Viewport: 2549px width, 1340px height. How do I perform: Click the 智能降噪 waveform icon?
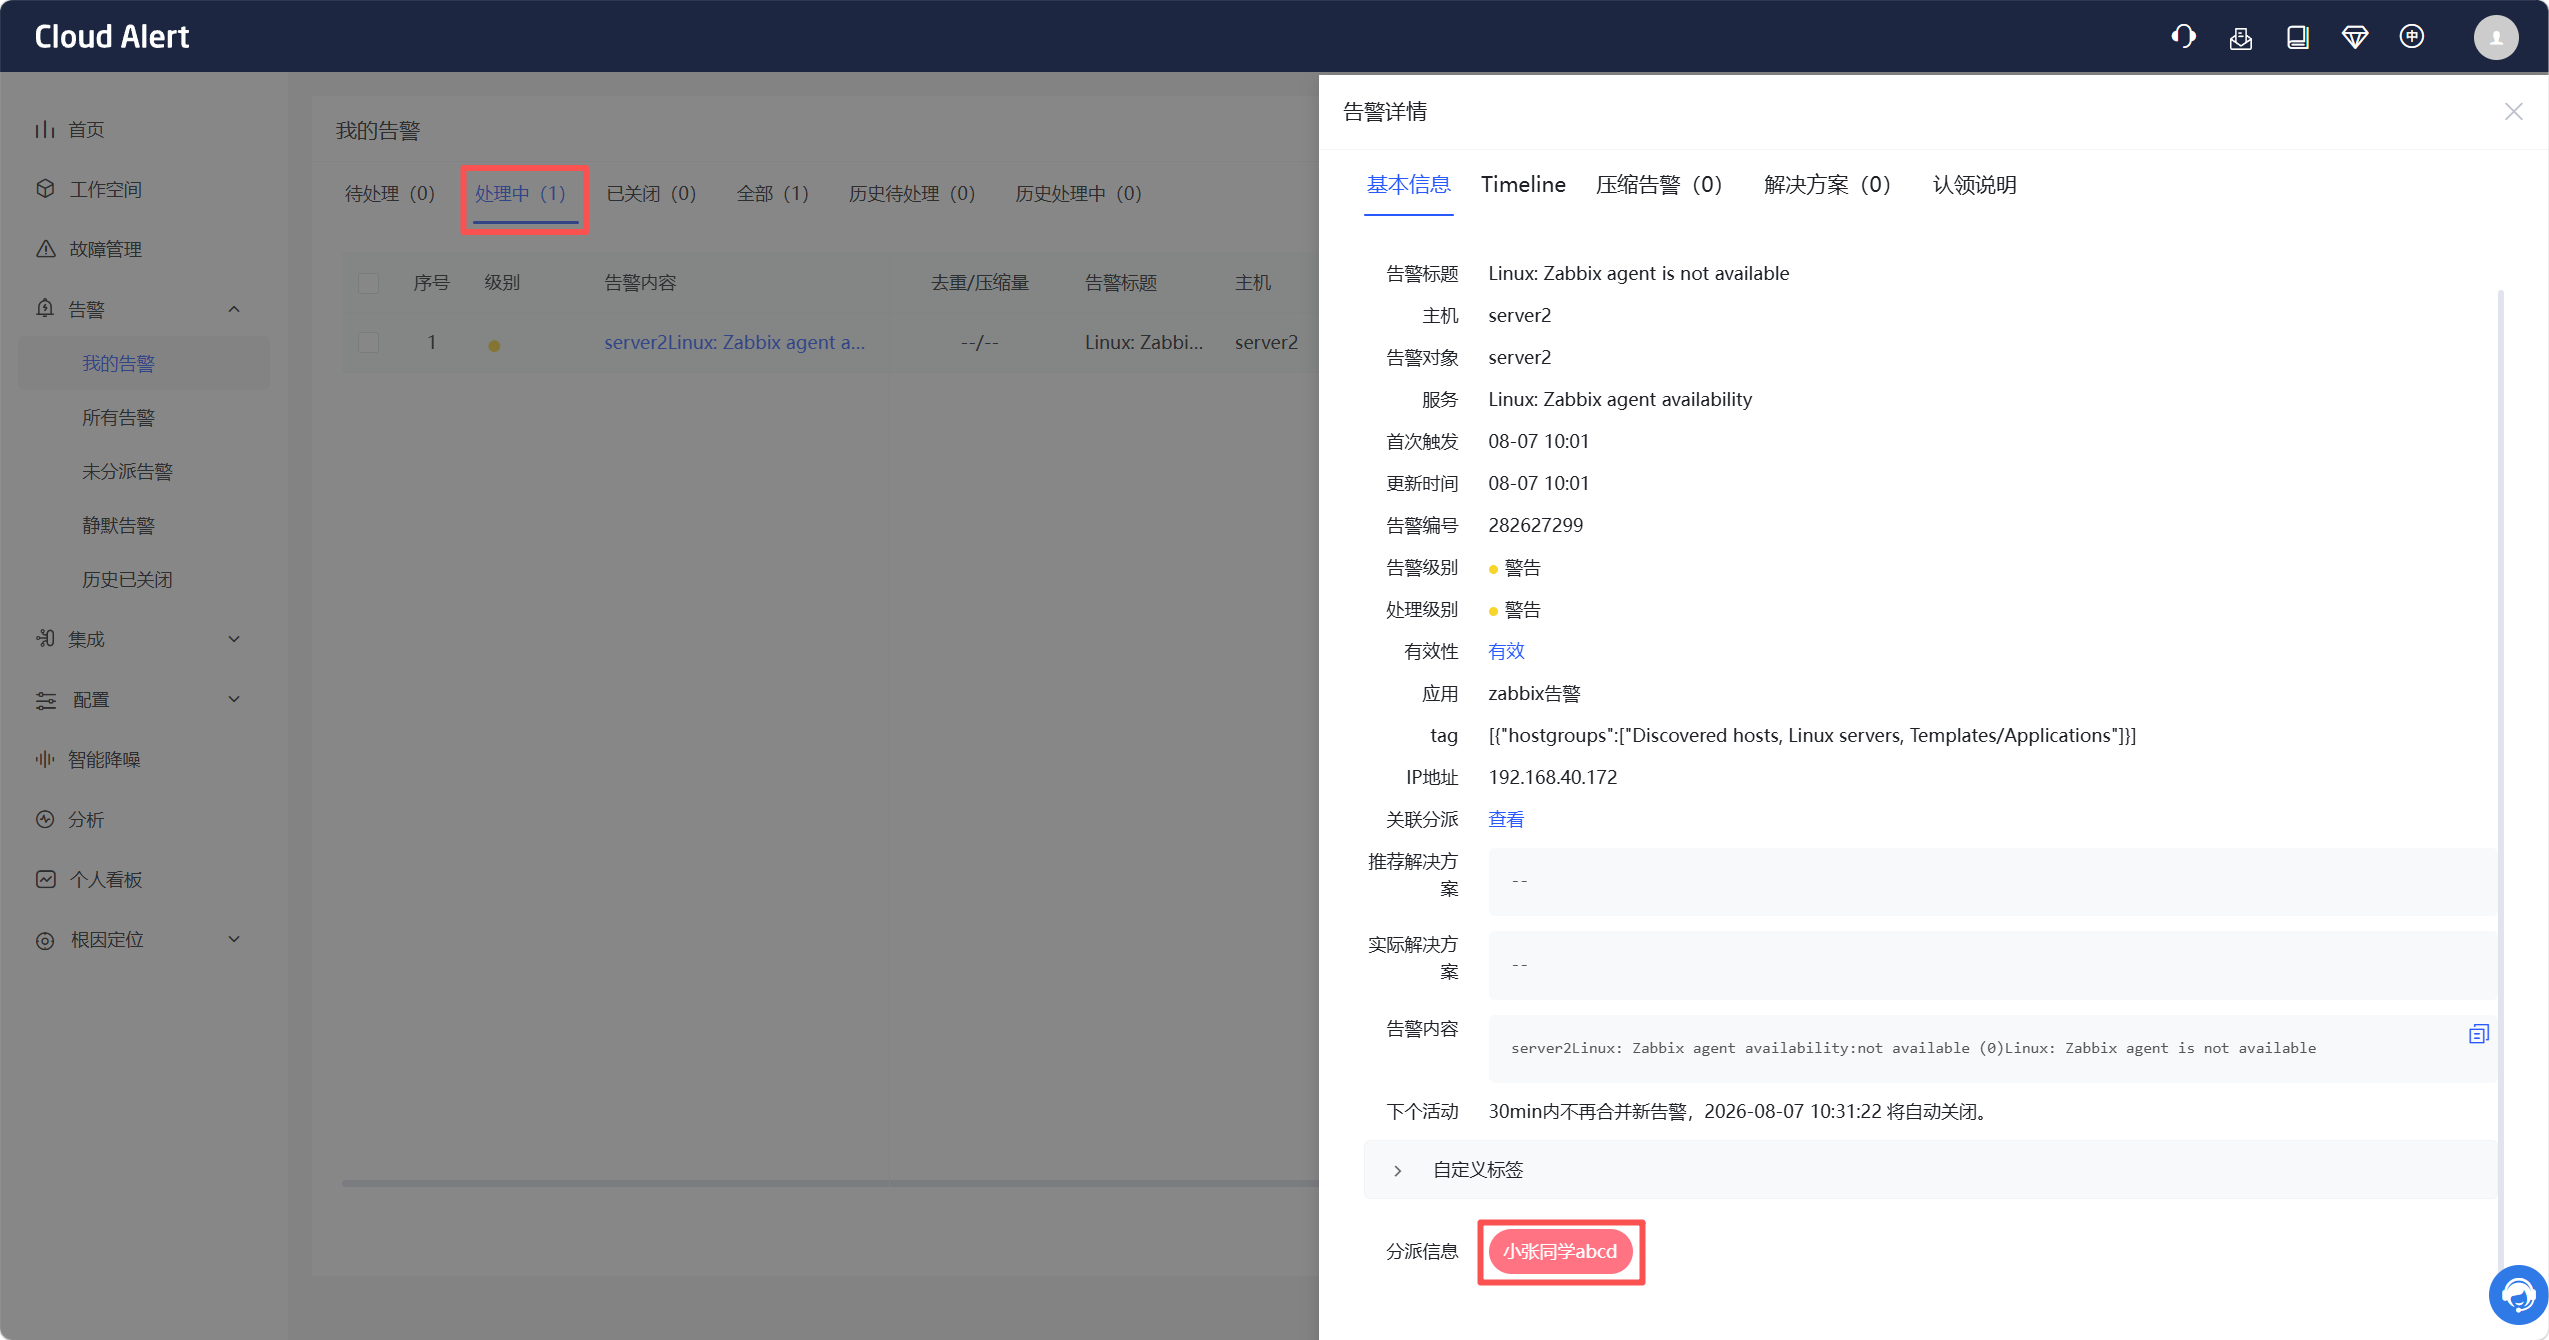click(45, 759)
